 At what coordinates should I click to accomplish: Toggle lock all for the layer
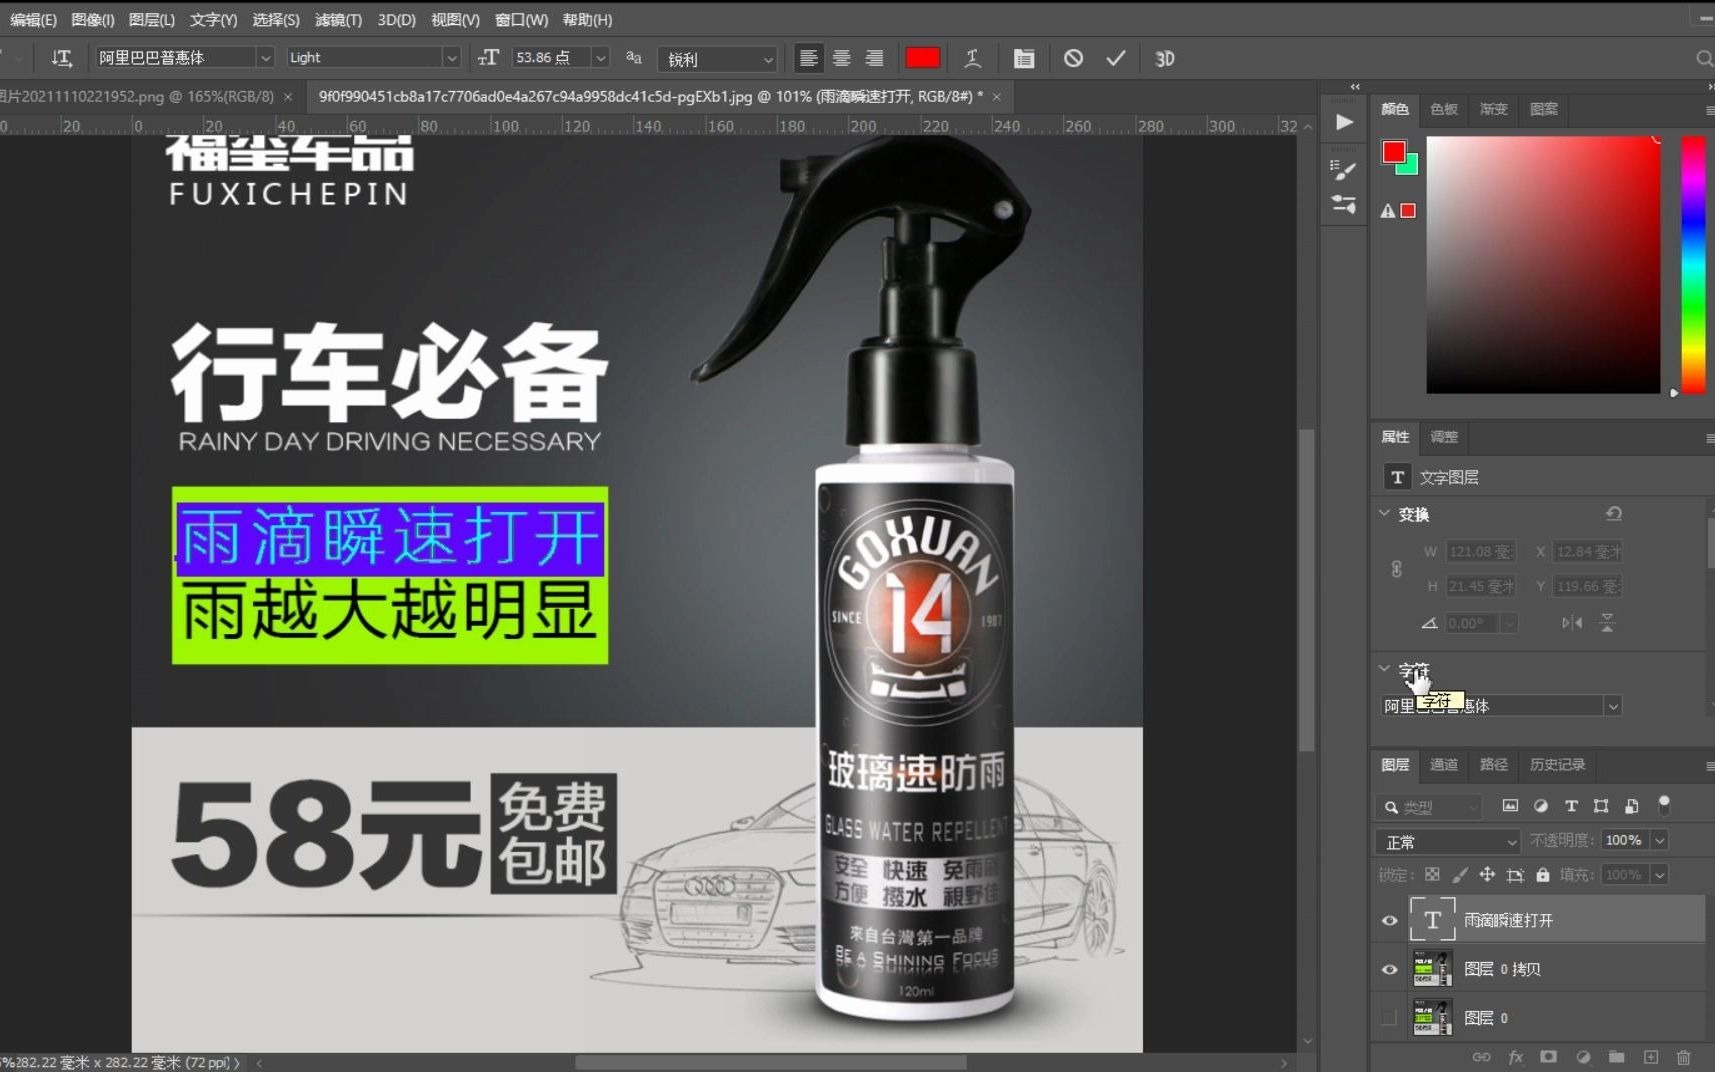[1543, 874]
